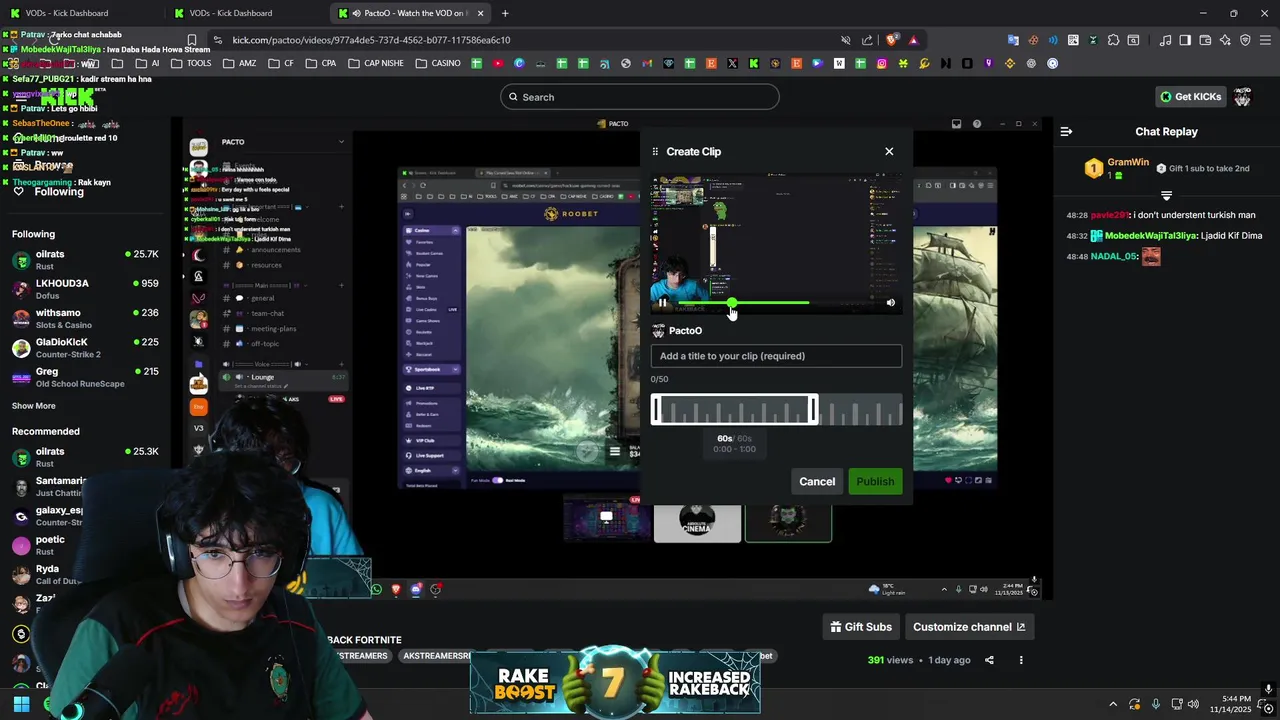Open the browser main menu

[x=1265, y=40]
